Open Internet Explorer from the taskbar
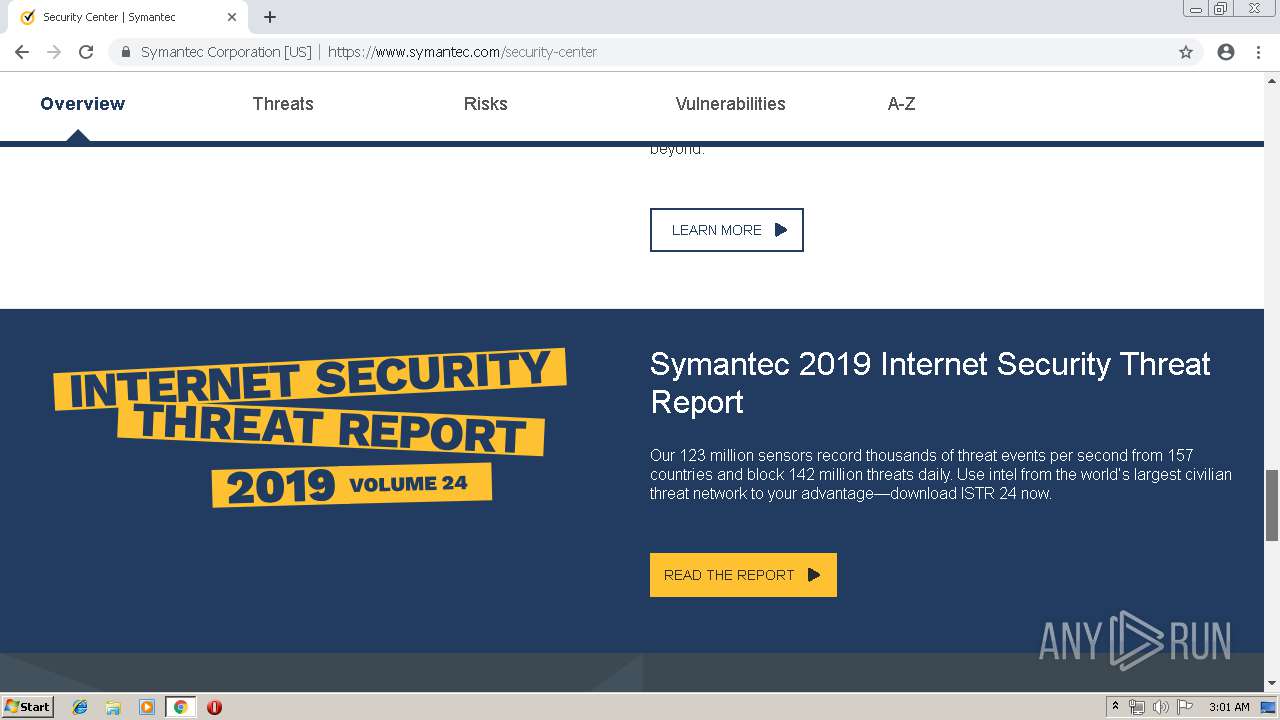 pos(80,707)
